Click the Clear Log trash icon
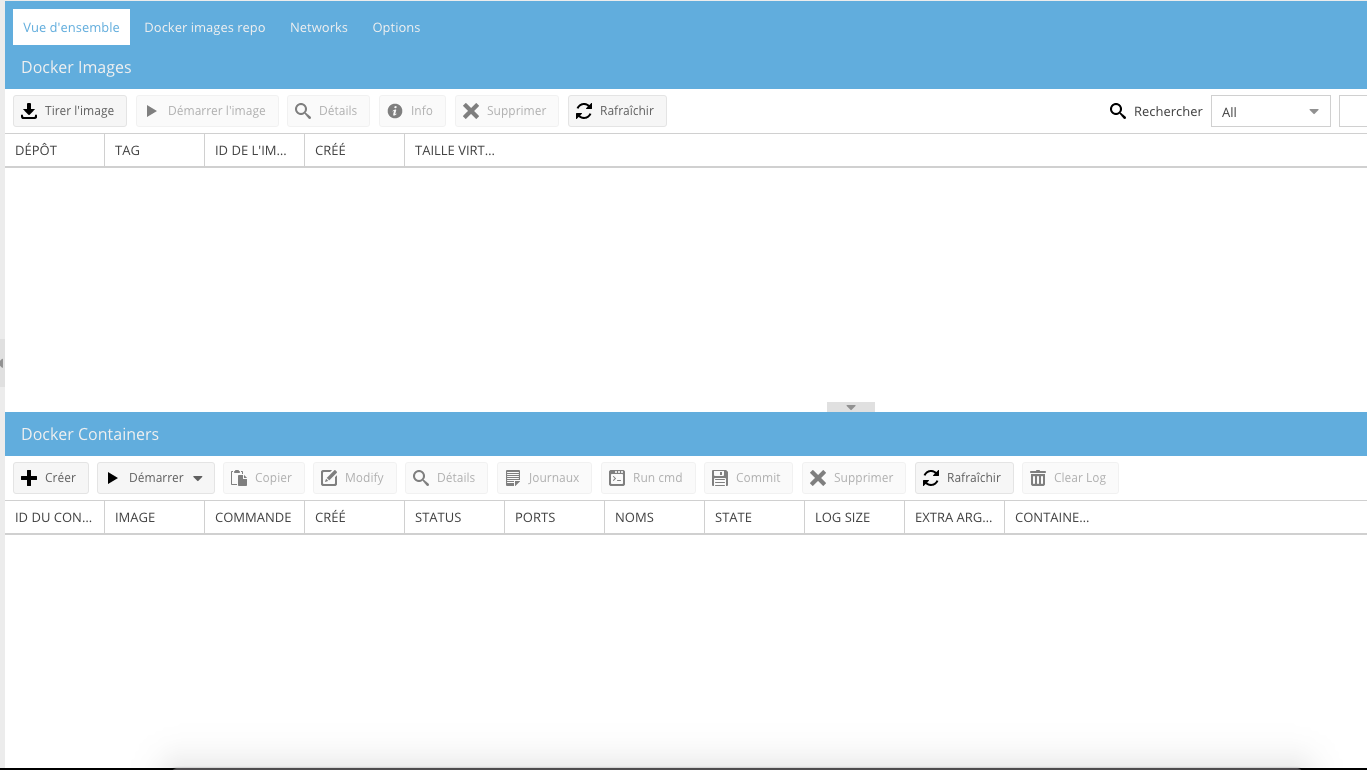The image size is (1367, 770). [x=1038, y=478]
